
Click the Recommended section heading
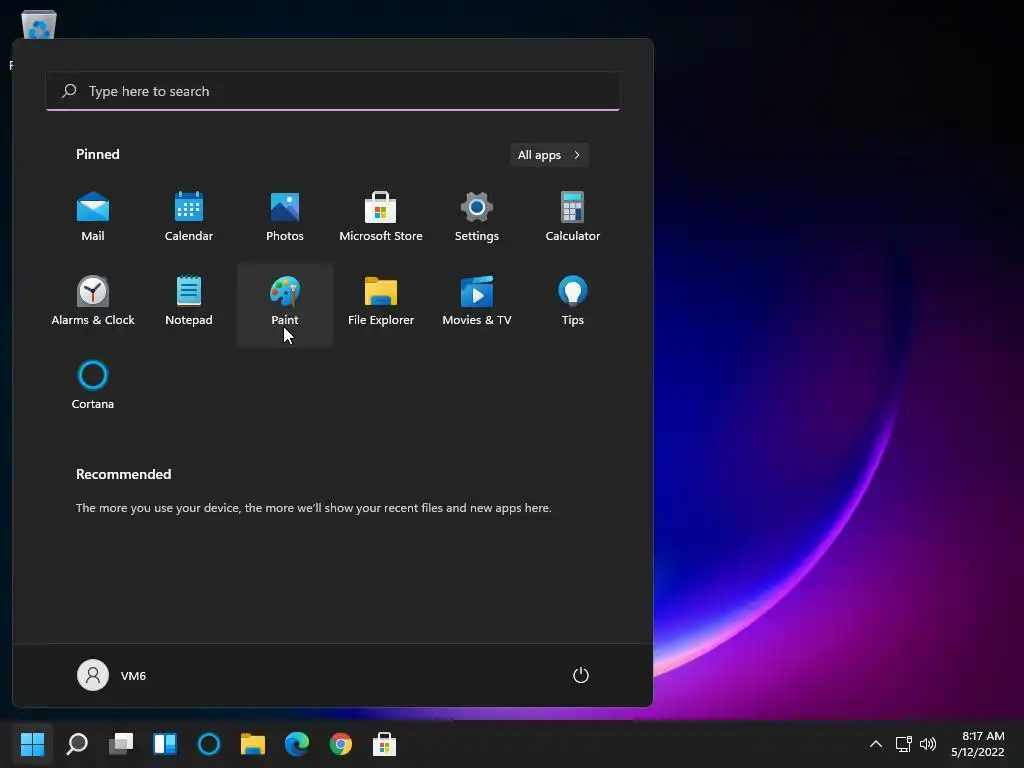(123, 474)
